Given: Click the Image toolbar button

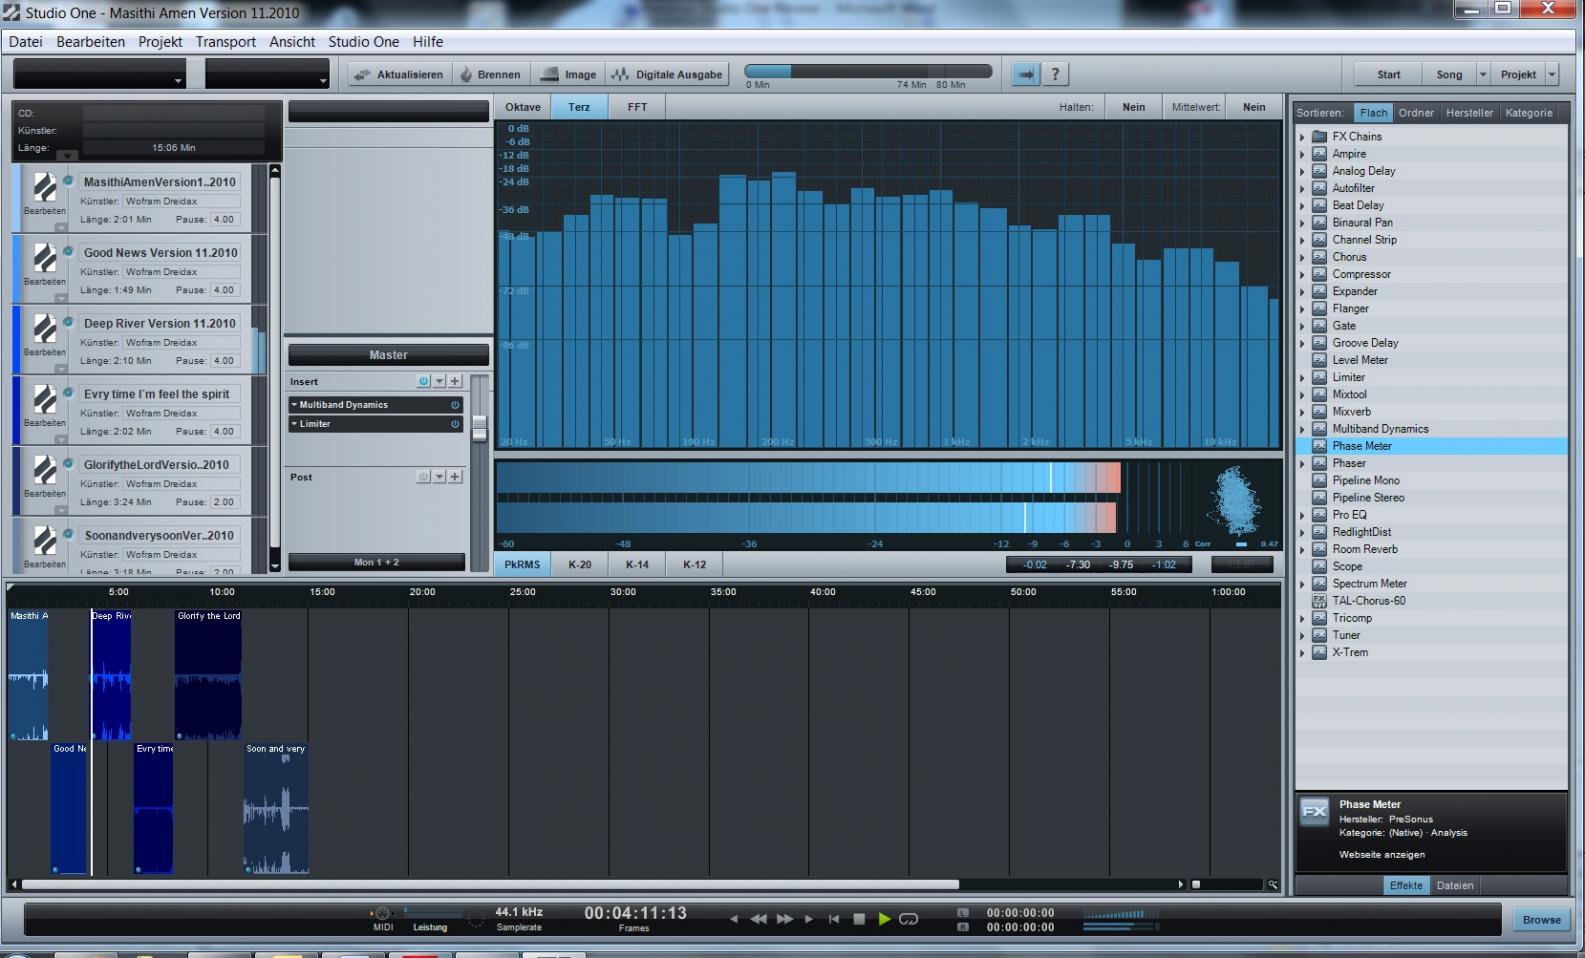Looking at the screenshot, I should [x=568, y=74].
